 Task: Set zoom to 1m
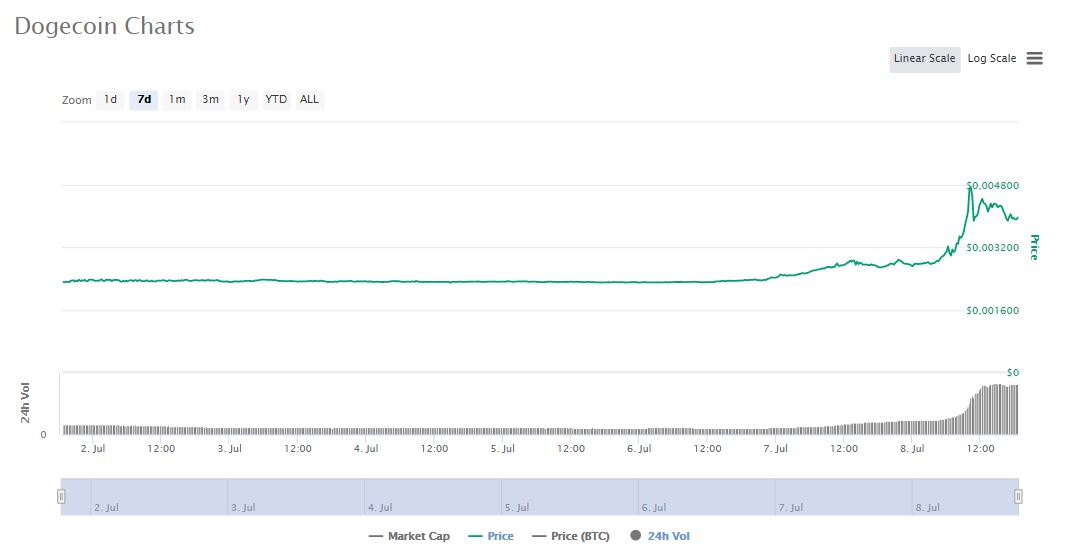click(x=177, y=100)
